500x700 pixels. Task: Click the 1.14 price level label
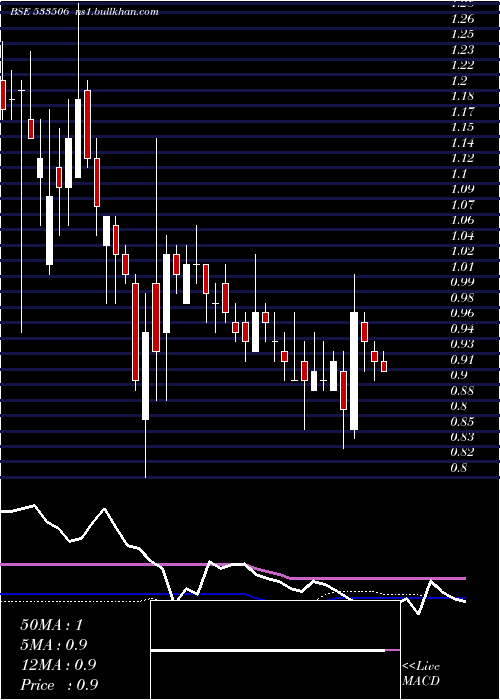[462, 143]
